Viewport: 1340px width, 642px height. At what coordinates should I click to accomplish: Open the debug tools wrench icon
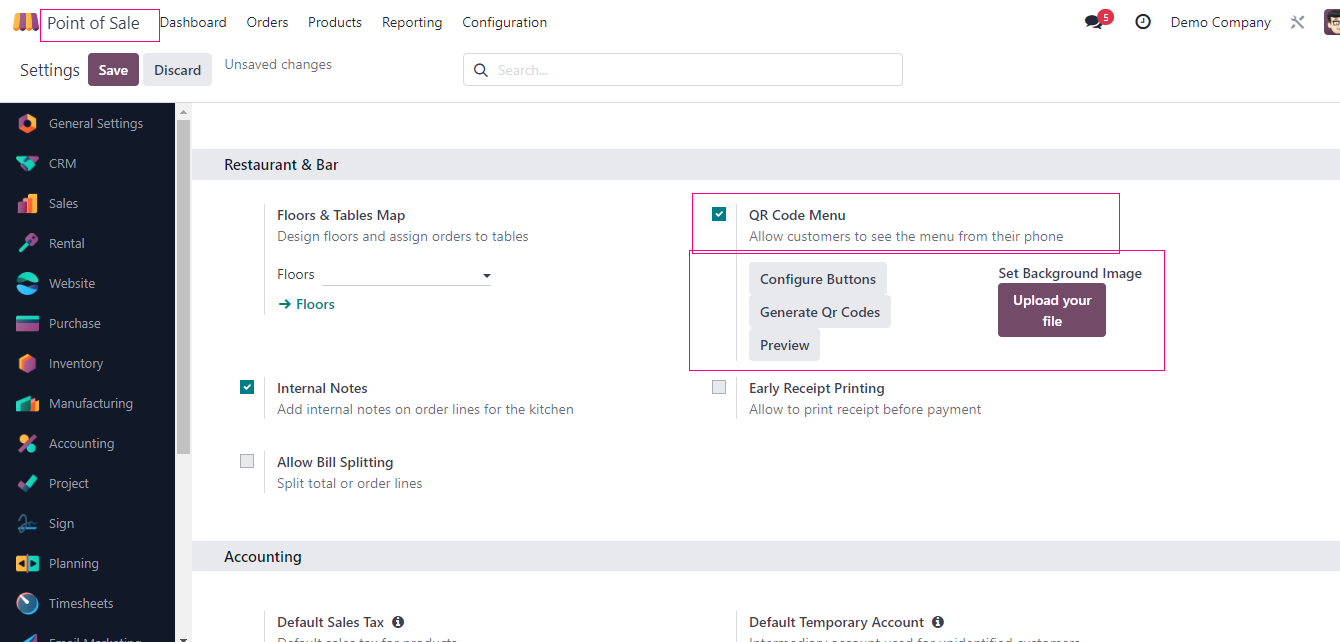pos(1297,22)
